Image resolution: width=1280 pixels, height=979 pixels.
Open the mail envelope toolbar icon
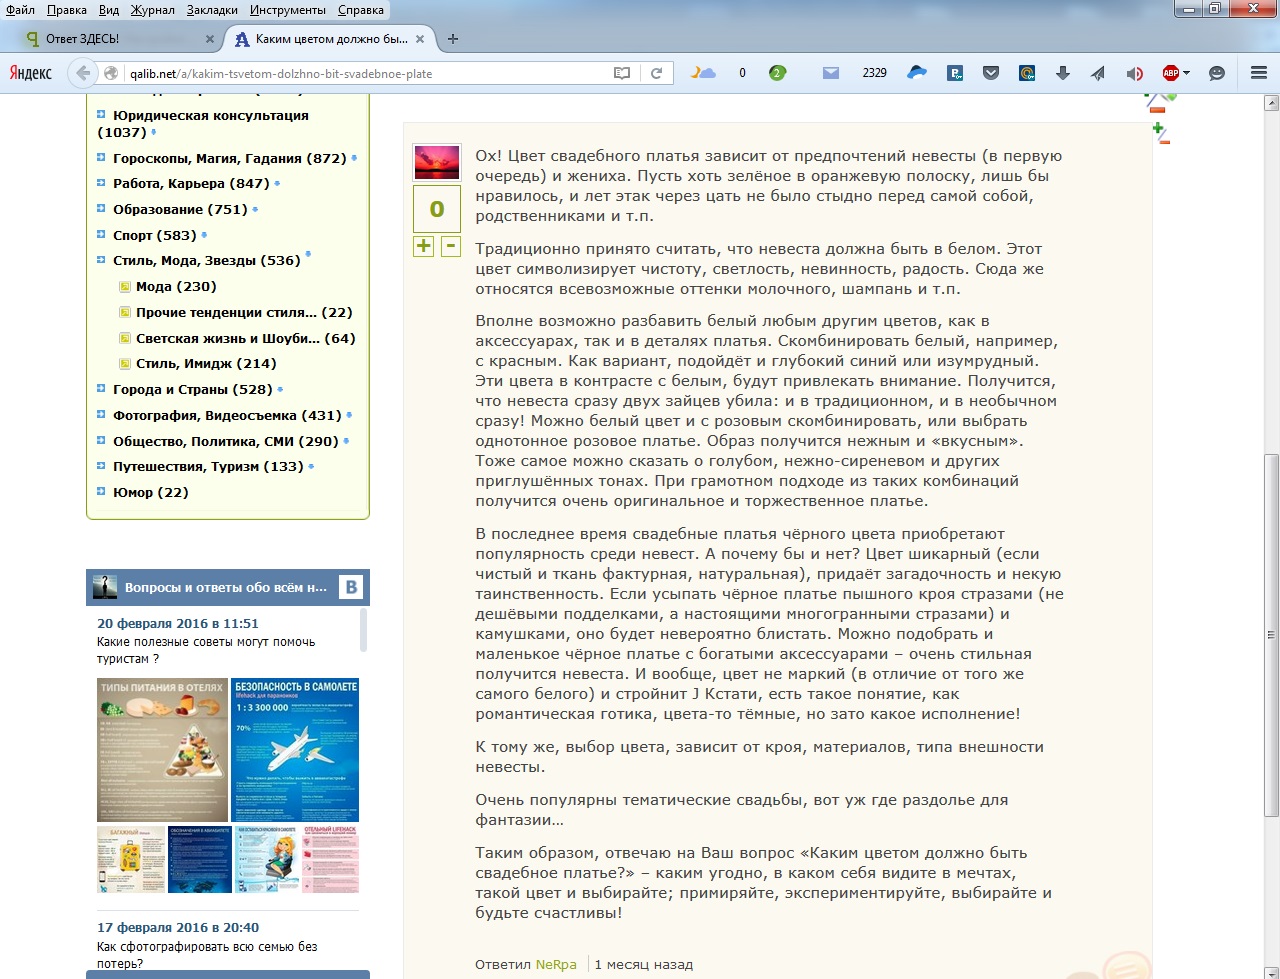coord(830,73)
